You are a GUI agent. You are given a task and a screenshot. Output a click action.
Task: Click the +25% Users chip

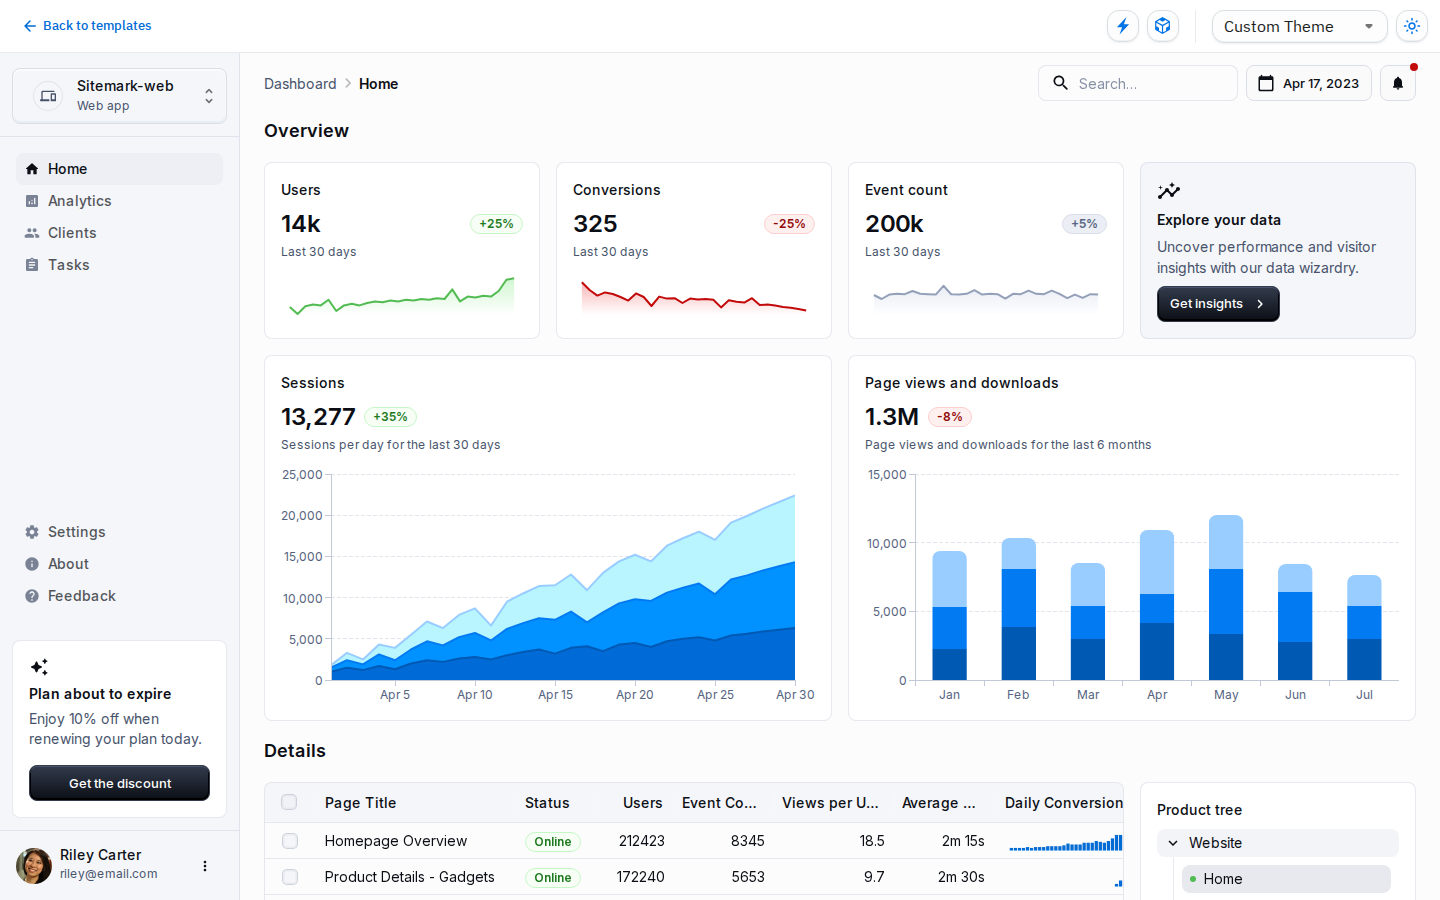pos(496,224)
